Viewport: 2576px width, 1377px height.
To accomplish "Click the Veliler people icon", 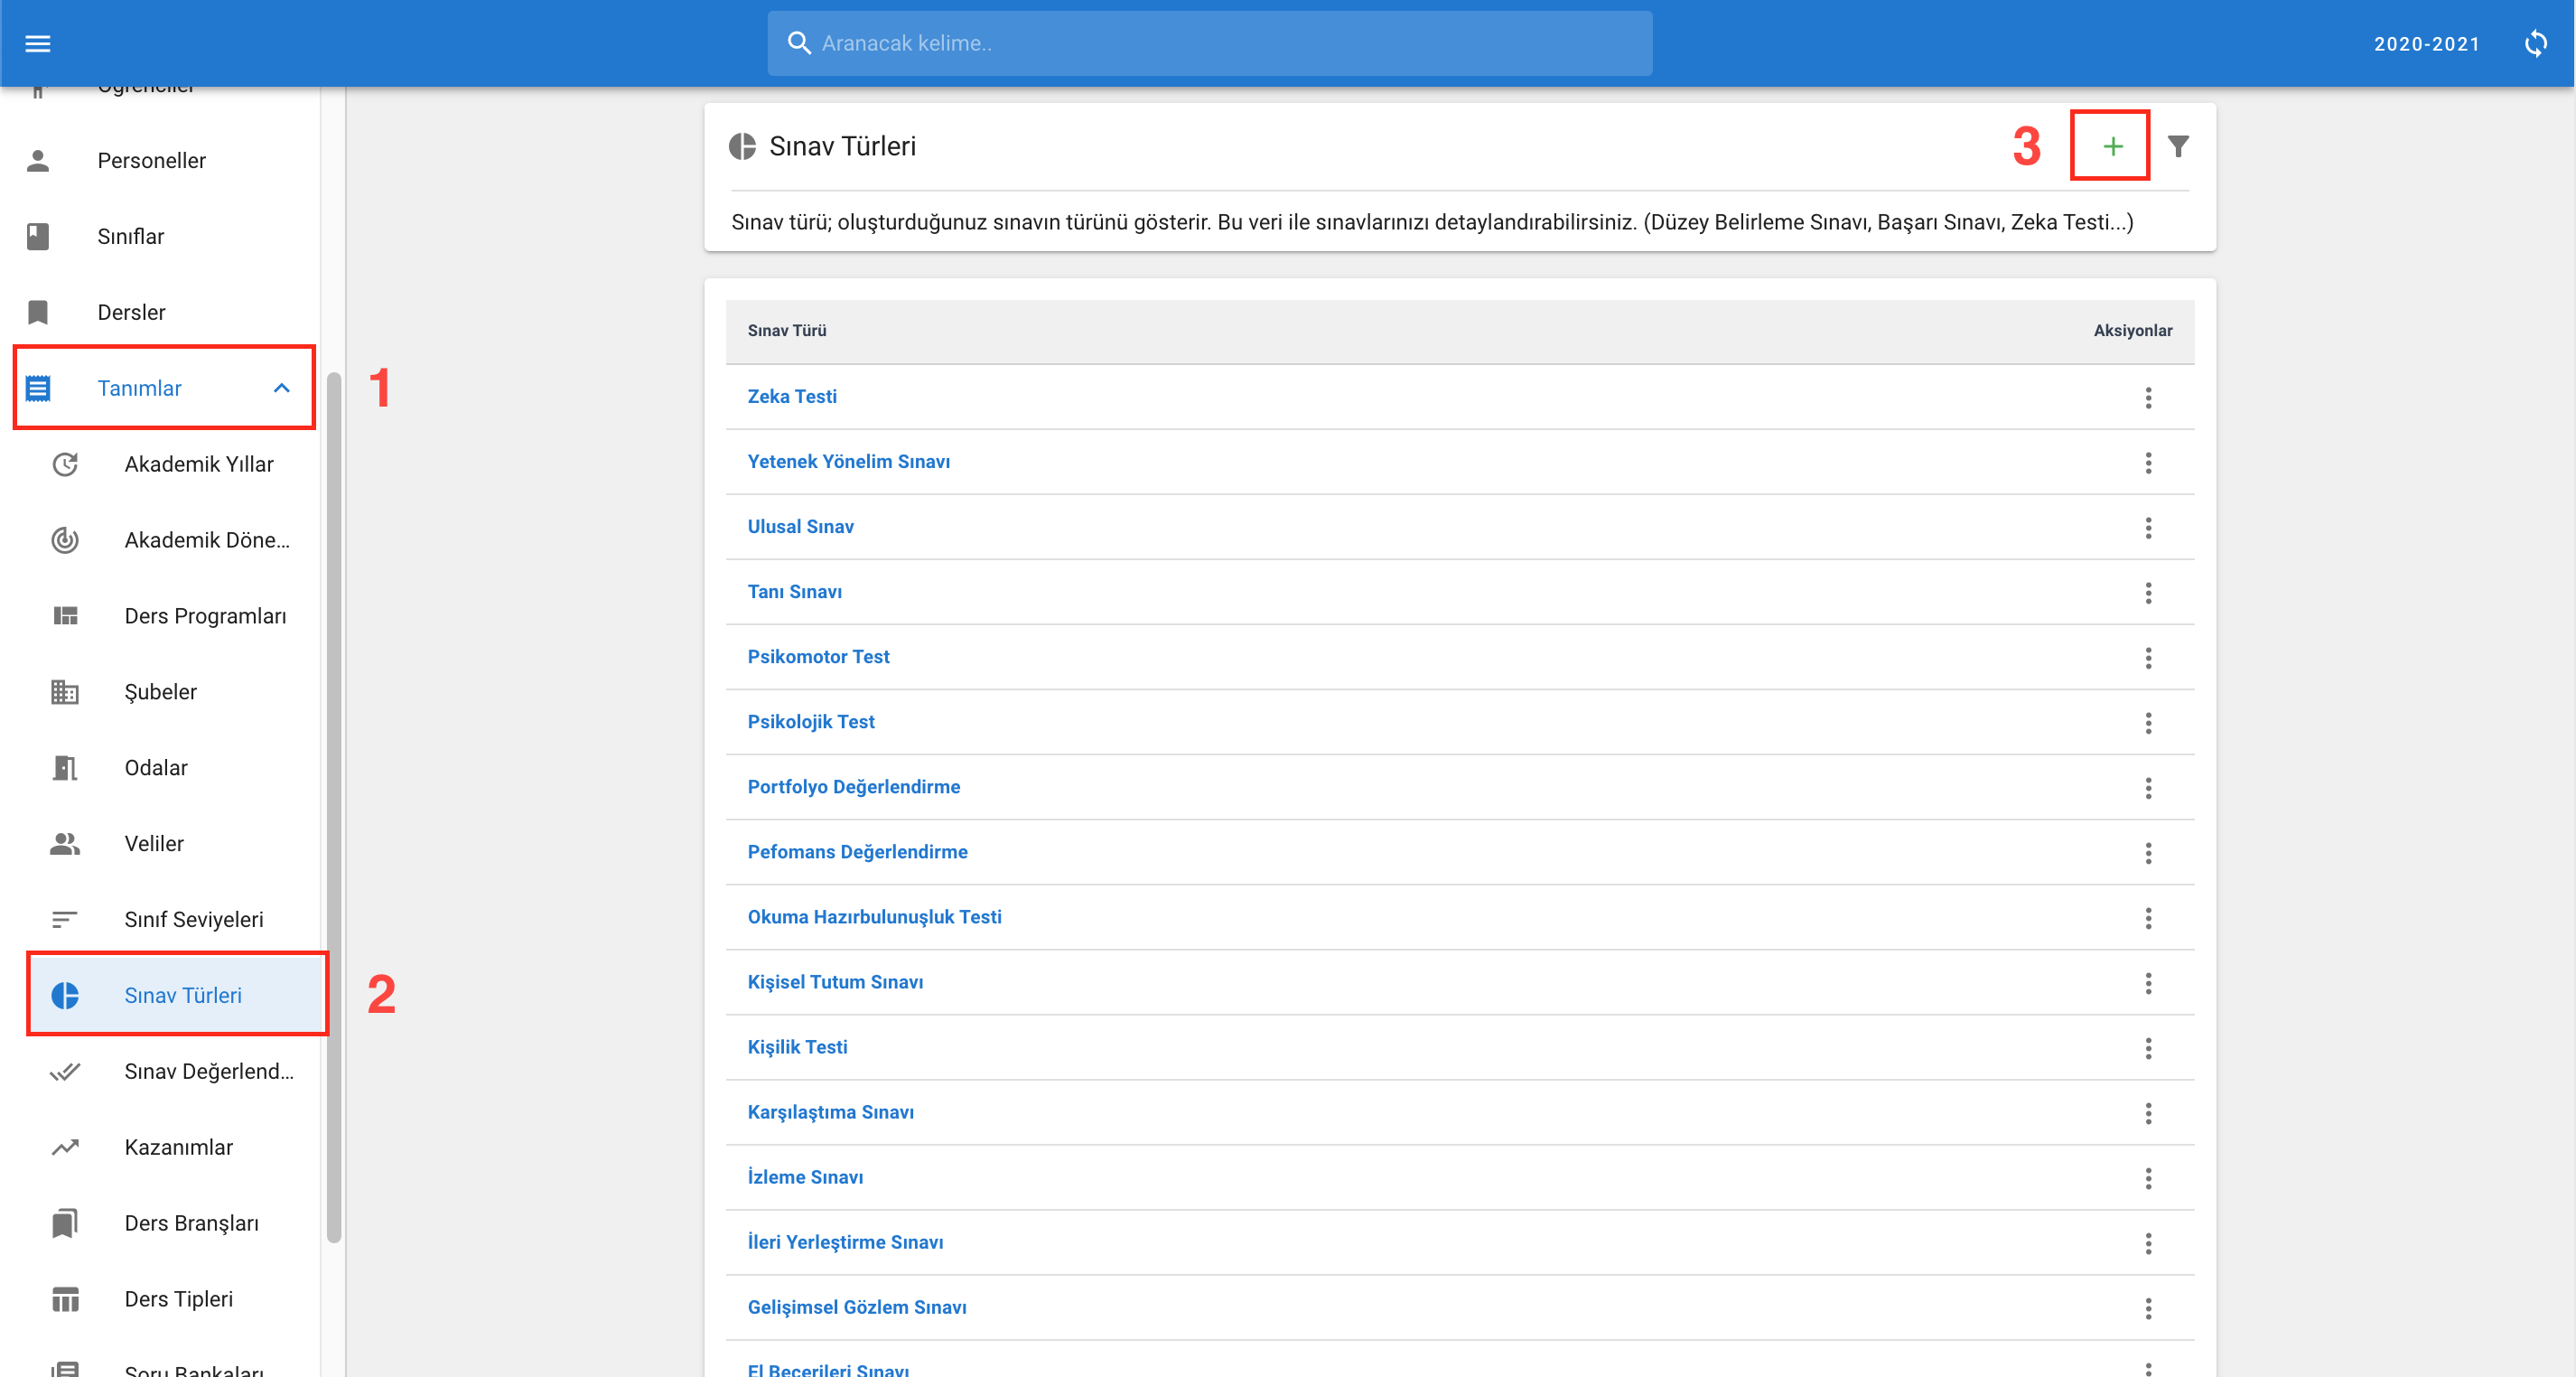I will coord(65,843).
